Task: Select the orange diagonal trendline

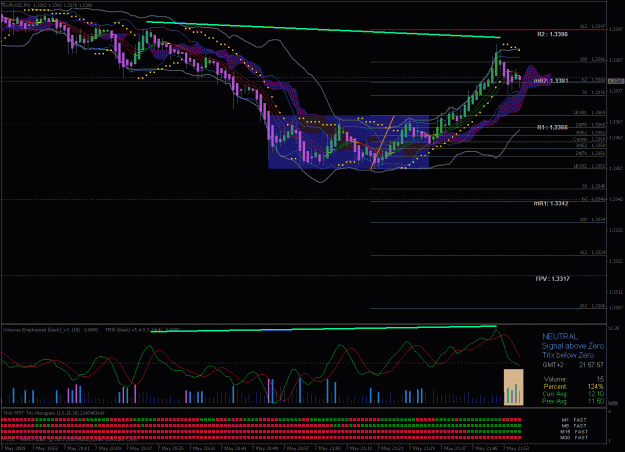Action: point(382,142)
